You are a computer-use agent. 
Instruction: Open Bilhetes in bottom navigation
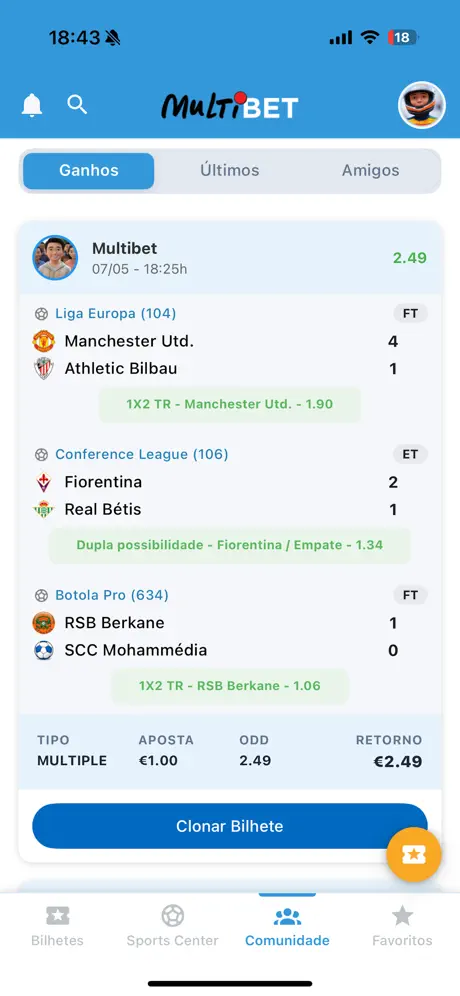click(57, 926)
